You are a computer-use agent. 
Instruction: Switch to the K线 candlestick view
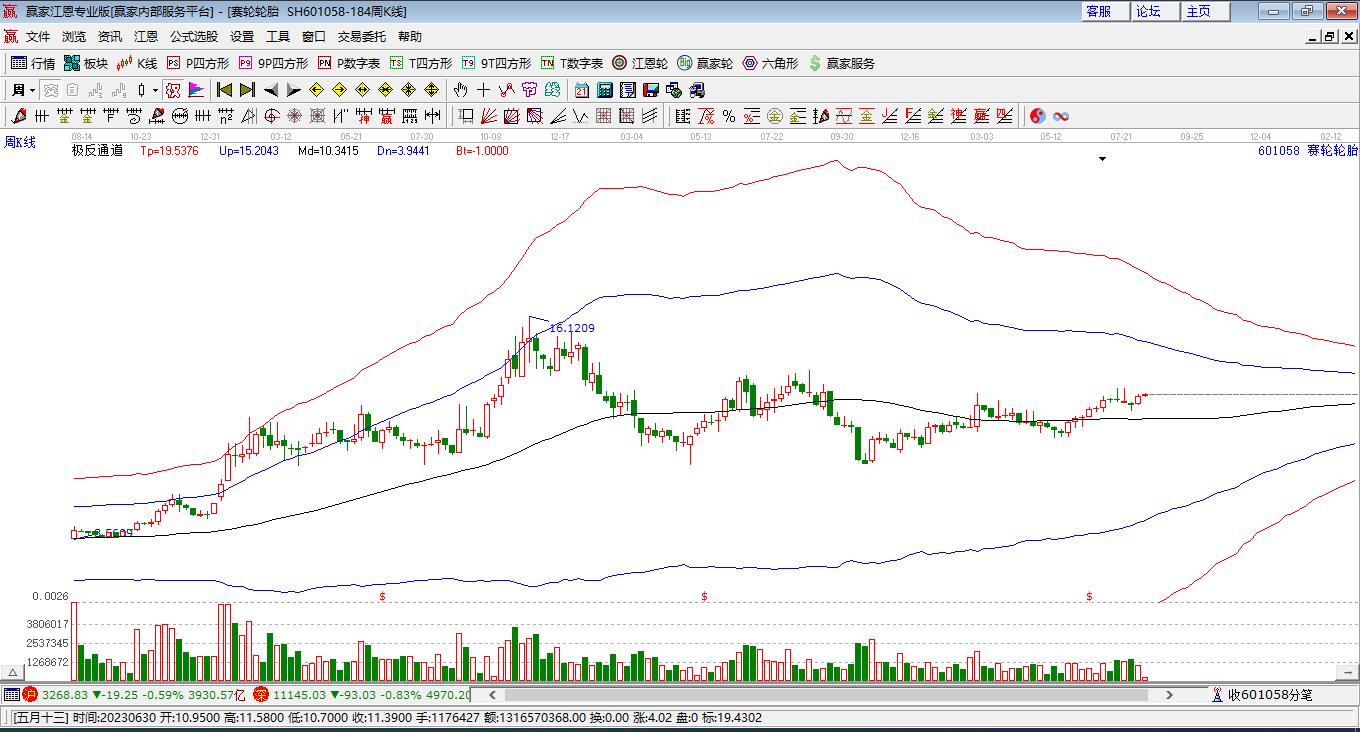[137, 63]
